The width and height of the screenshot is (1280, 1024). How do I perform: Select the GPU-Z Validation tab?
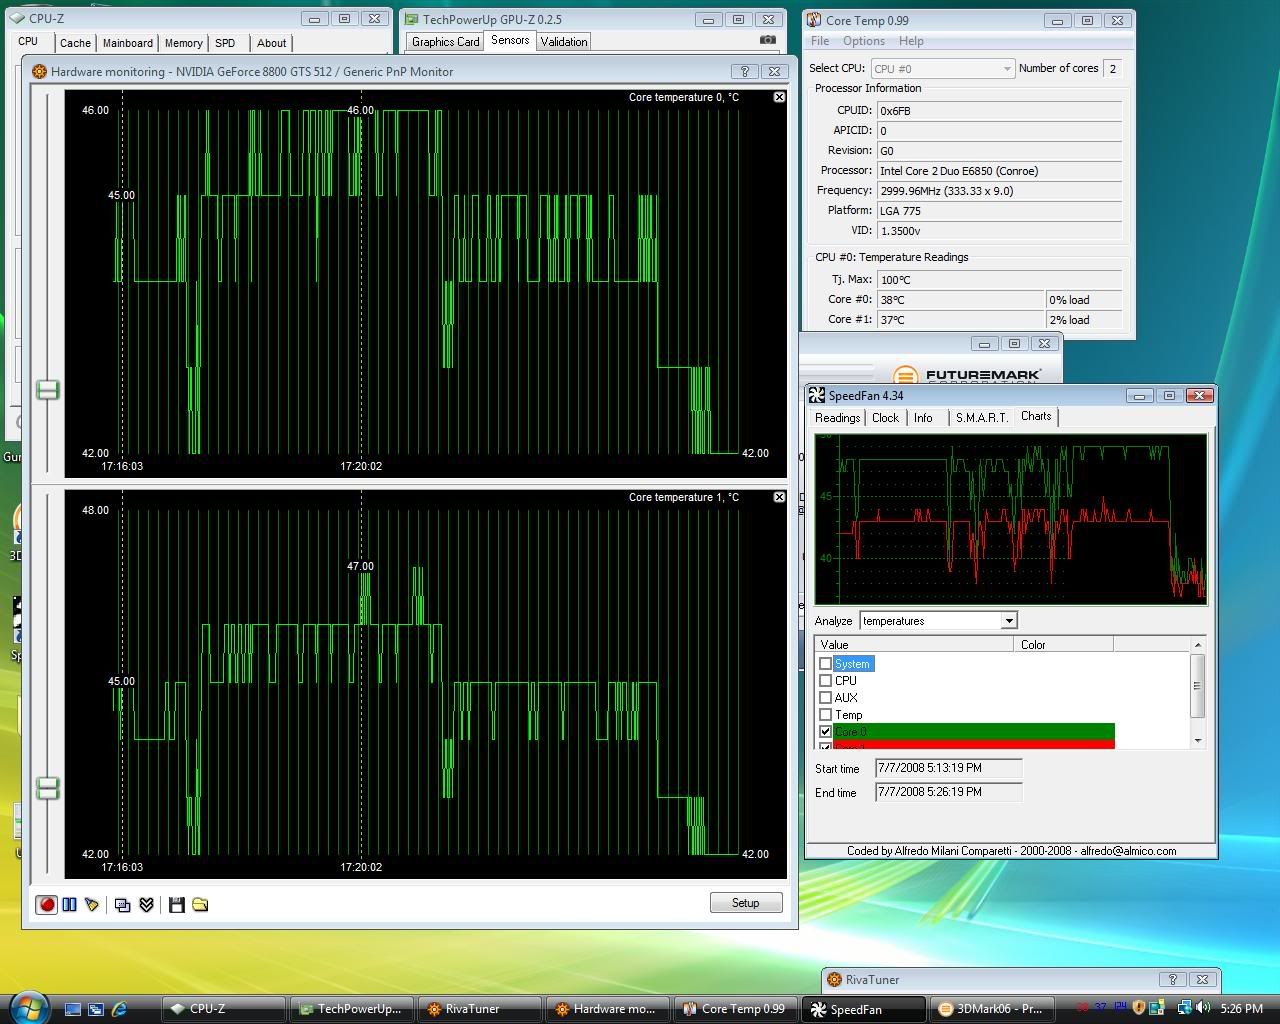[564, 42]
